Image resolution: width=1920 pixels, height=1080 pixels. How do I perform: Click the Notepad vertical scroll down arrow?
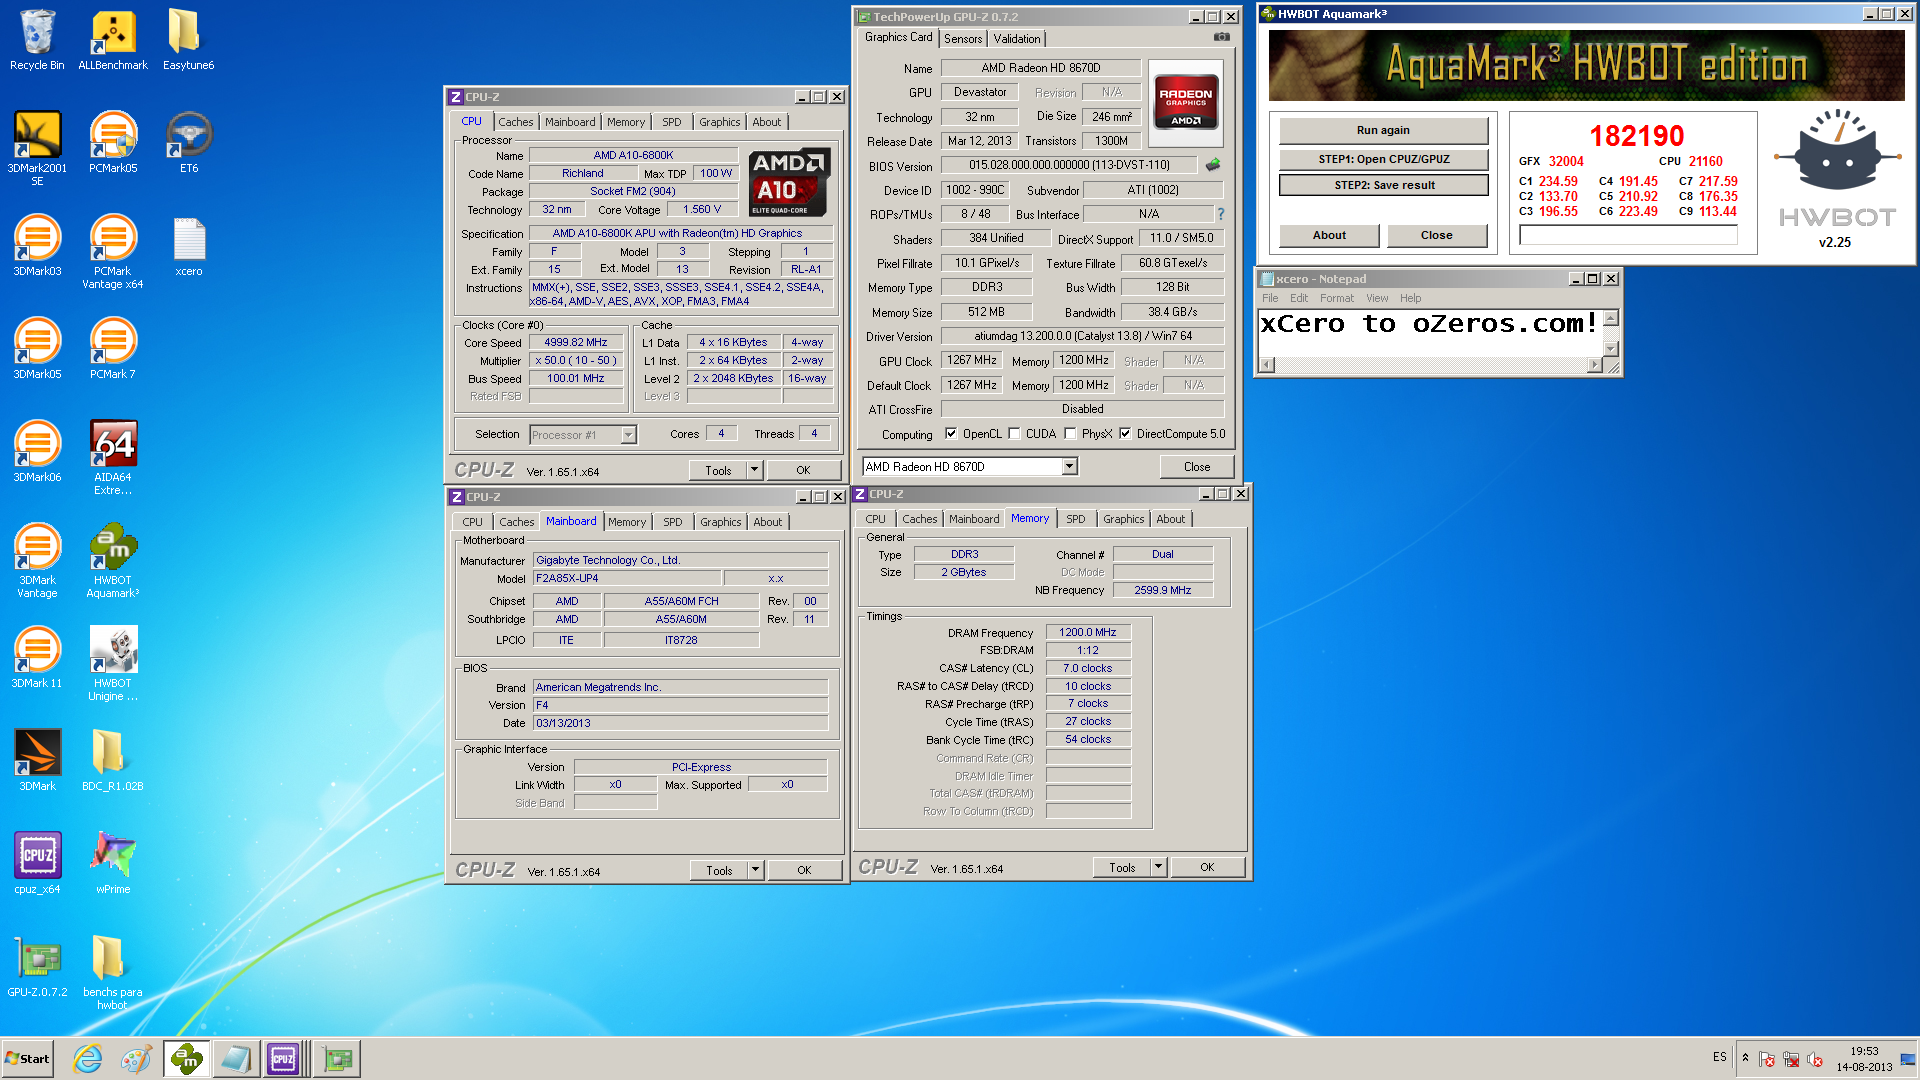[x=1610, y=349]
